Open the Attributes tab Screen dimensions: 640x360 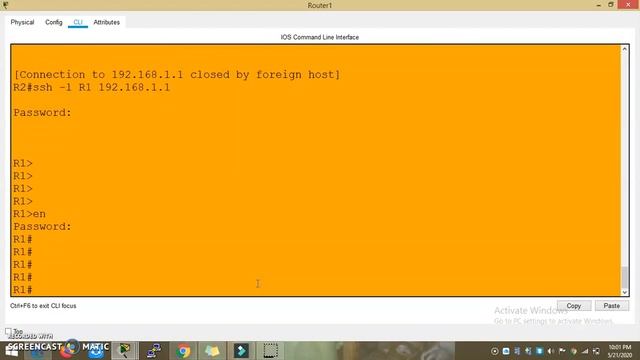[x=107, y=22]
